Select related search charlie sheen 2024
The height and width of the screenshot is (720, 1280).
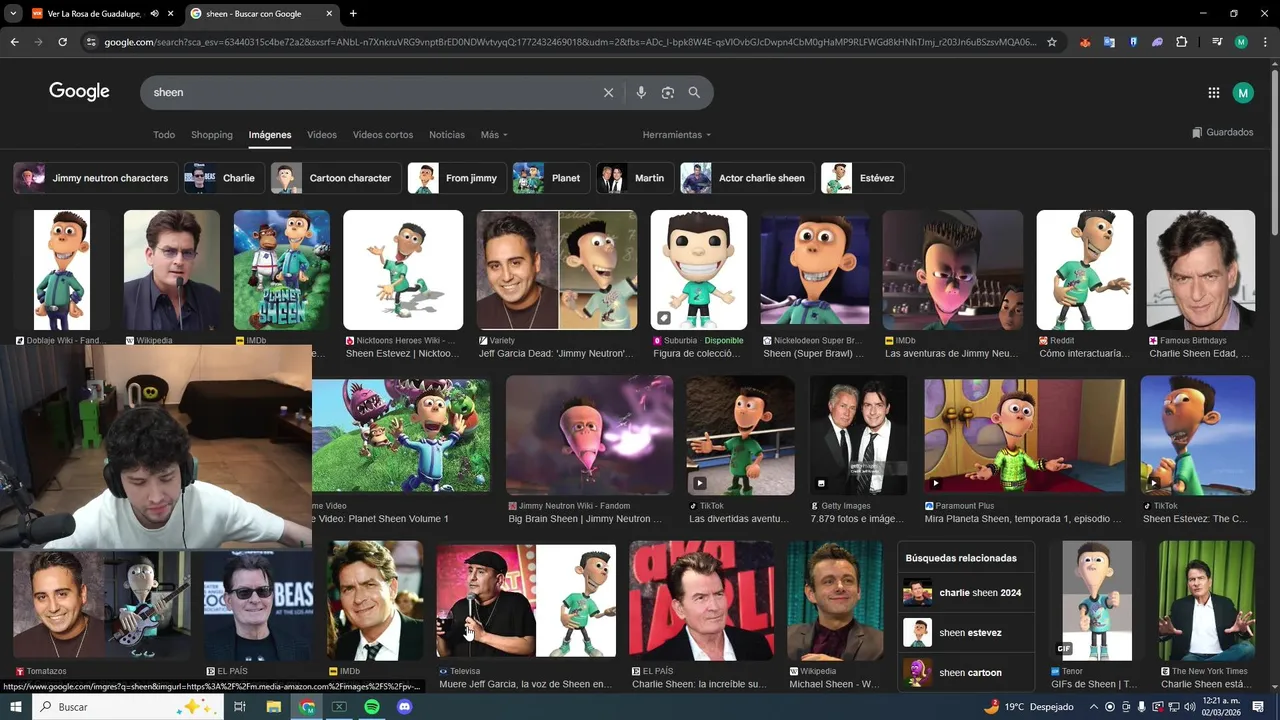tap(965, 593)
